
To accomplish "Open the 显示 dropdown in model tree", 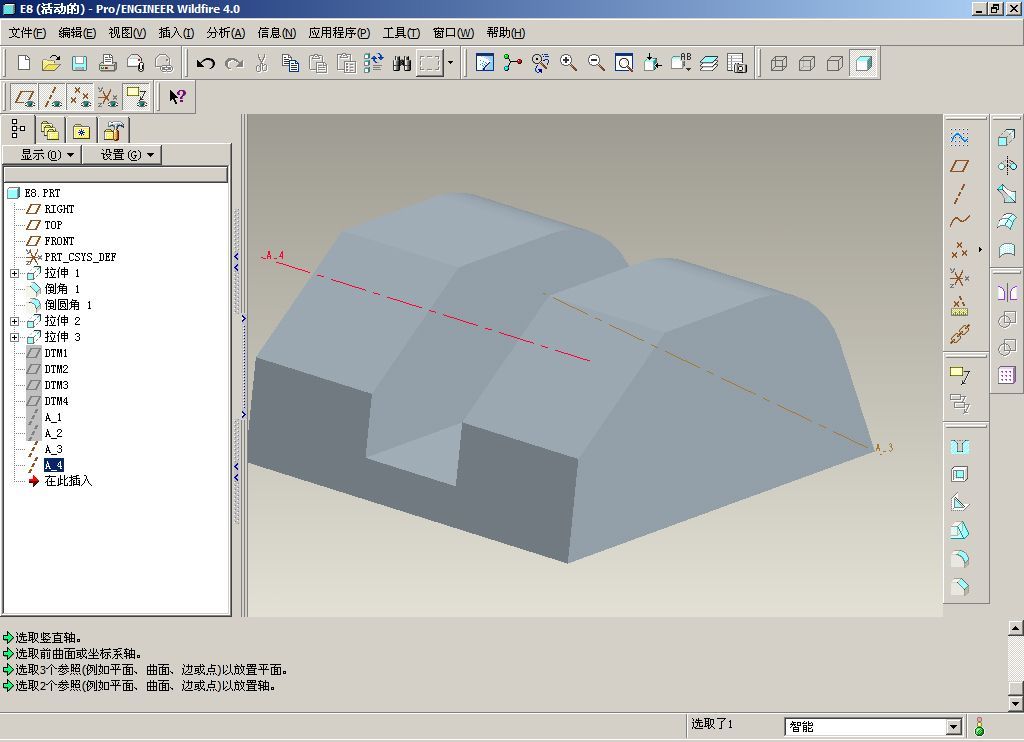I will [x=42, y=155].
